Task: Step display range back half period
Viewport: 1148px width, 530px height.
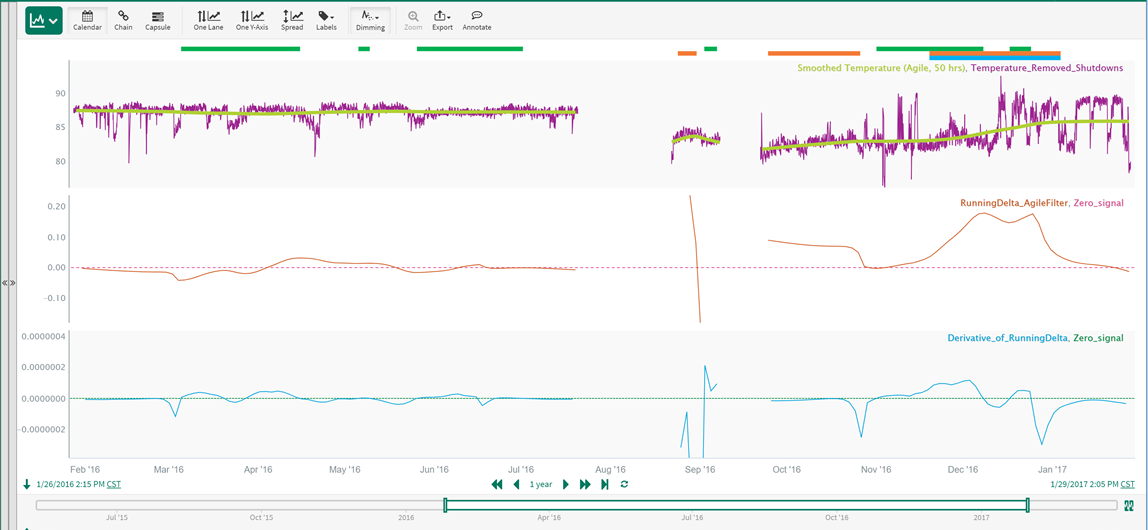Action: click(516, 484)
